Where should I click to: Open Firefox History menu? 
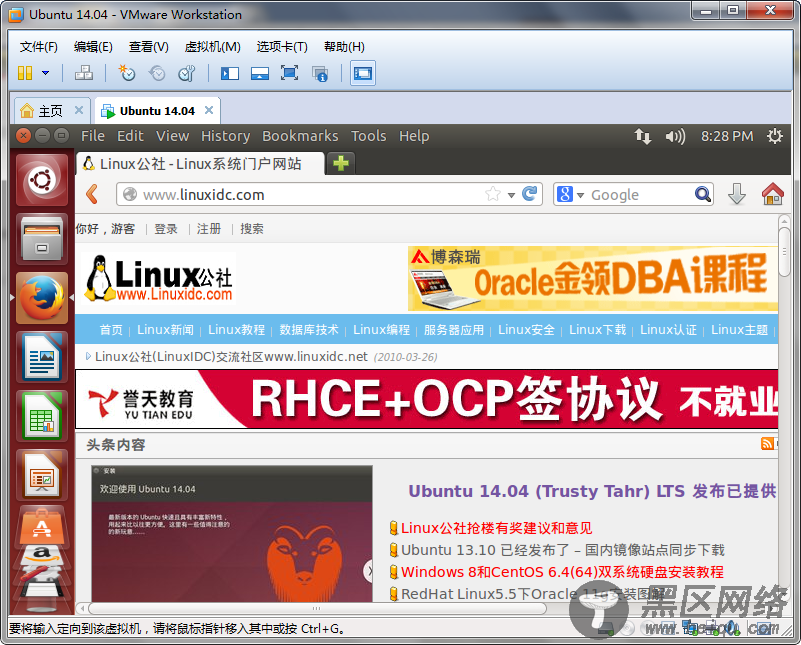pos(225,136)
